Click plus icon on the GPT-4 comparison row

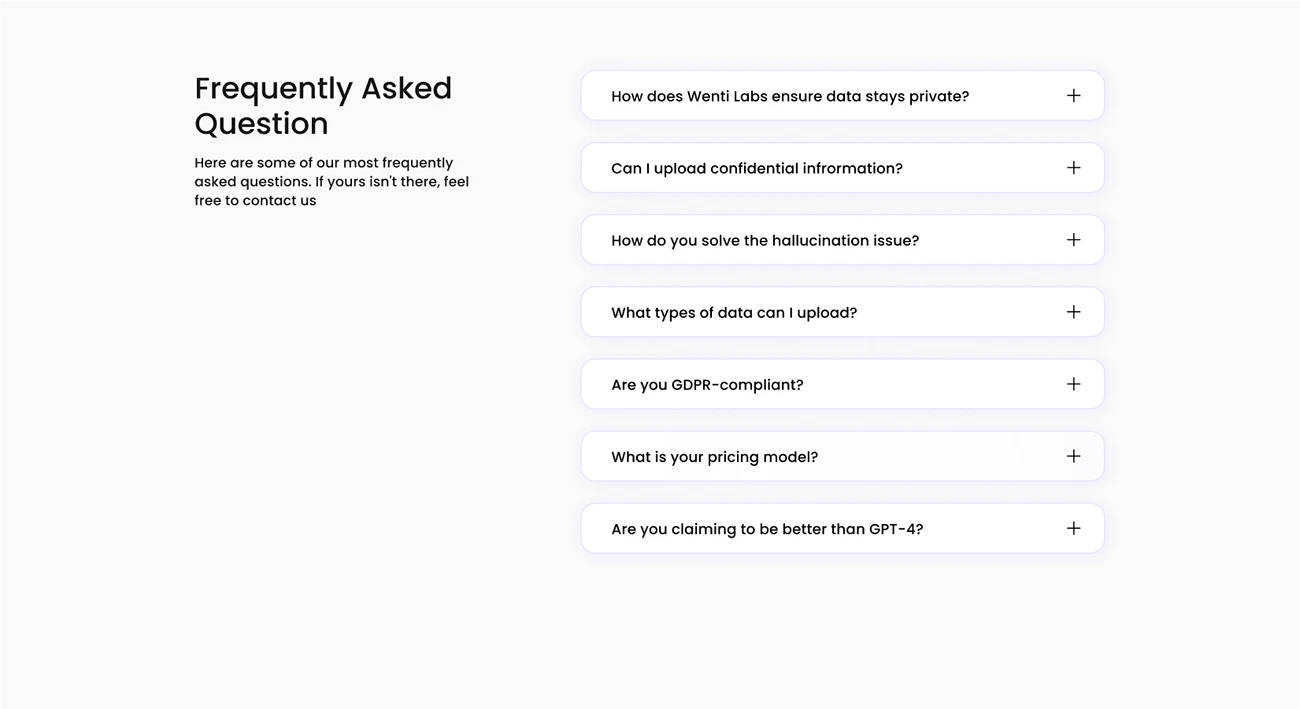pos(1073,528)
